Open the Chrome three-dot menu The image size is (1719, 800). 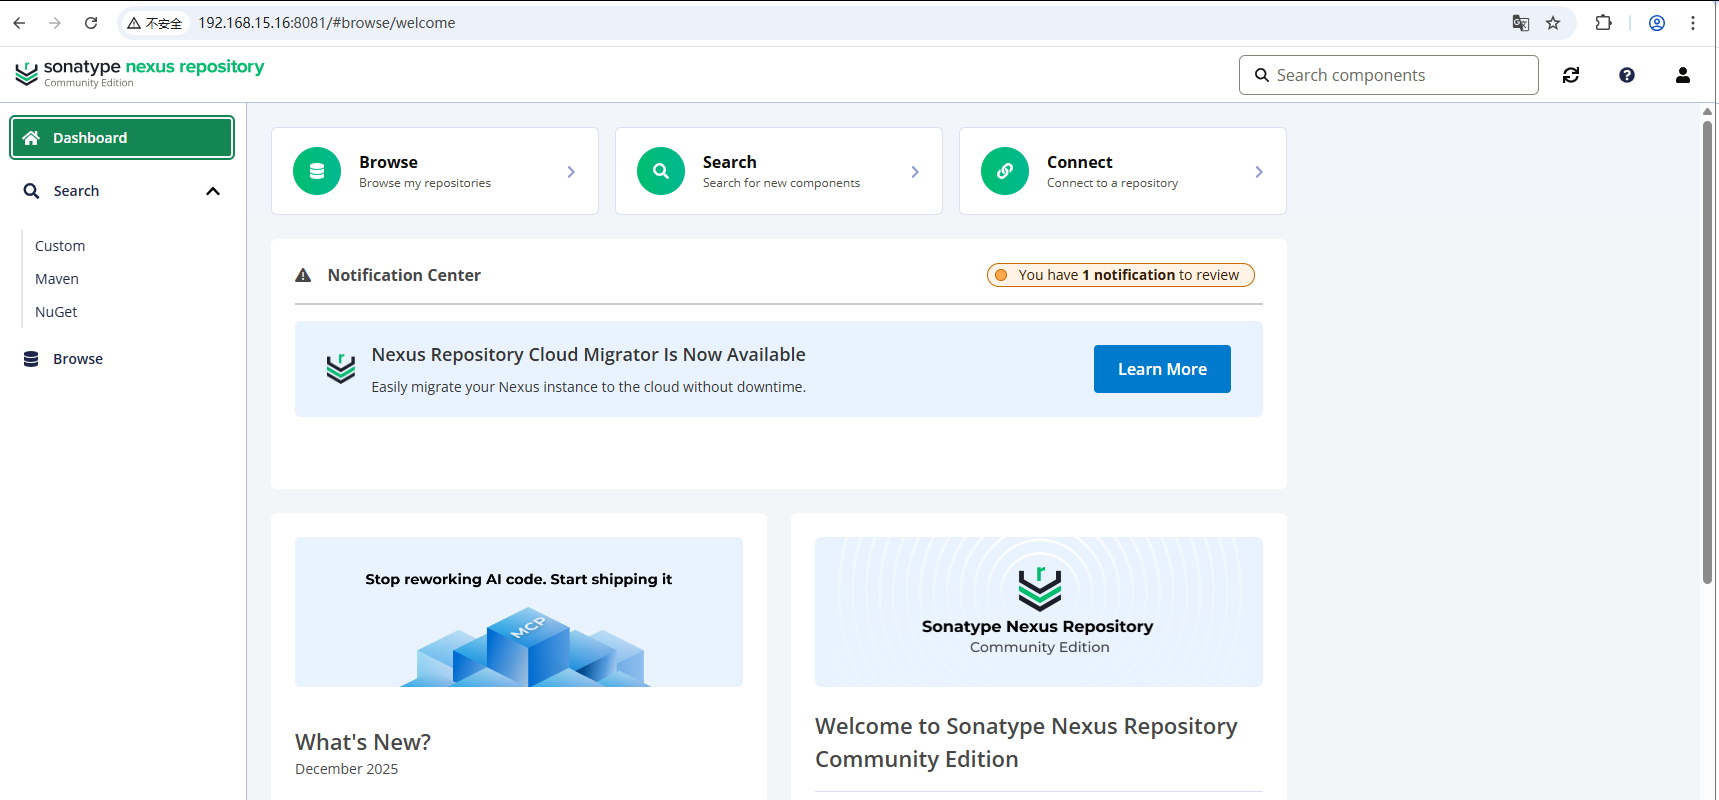[1693, 23]
